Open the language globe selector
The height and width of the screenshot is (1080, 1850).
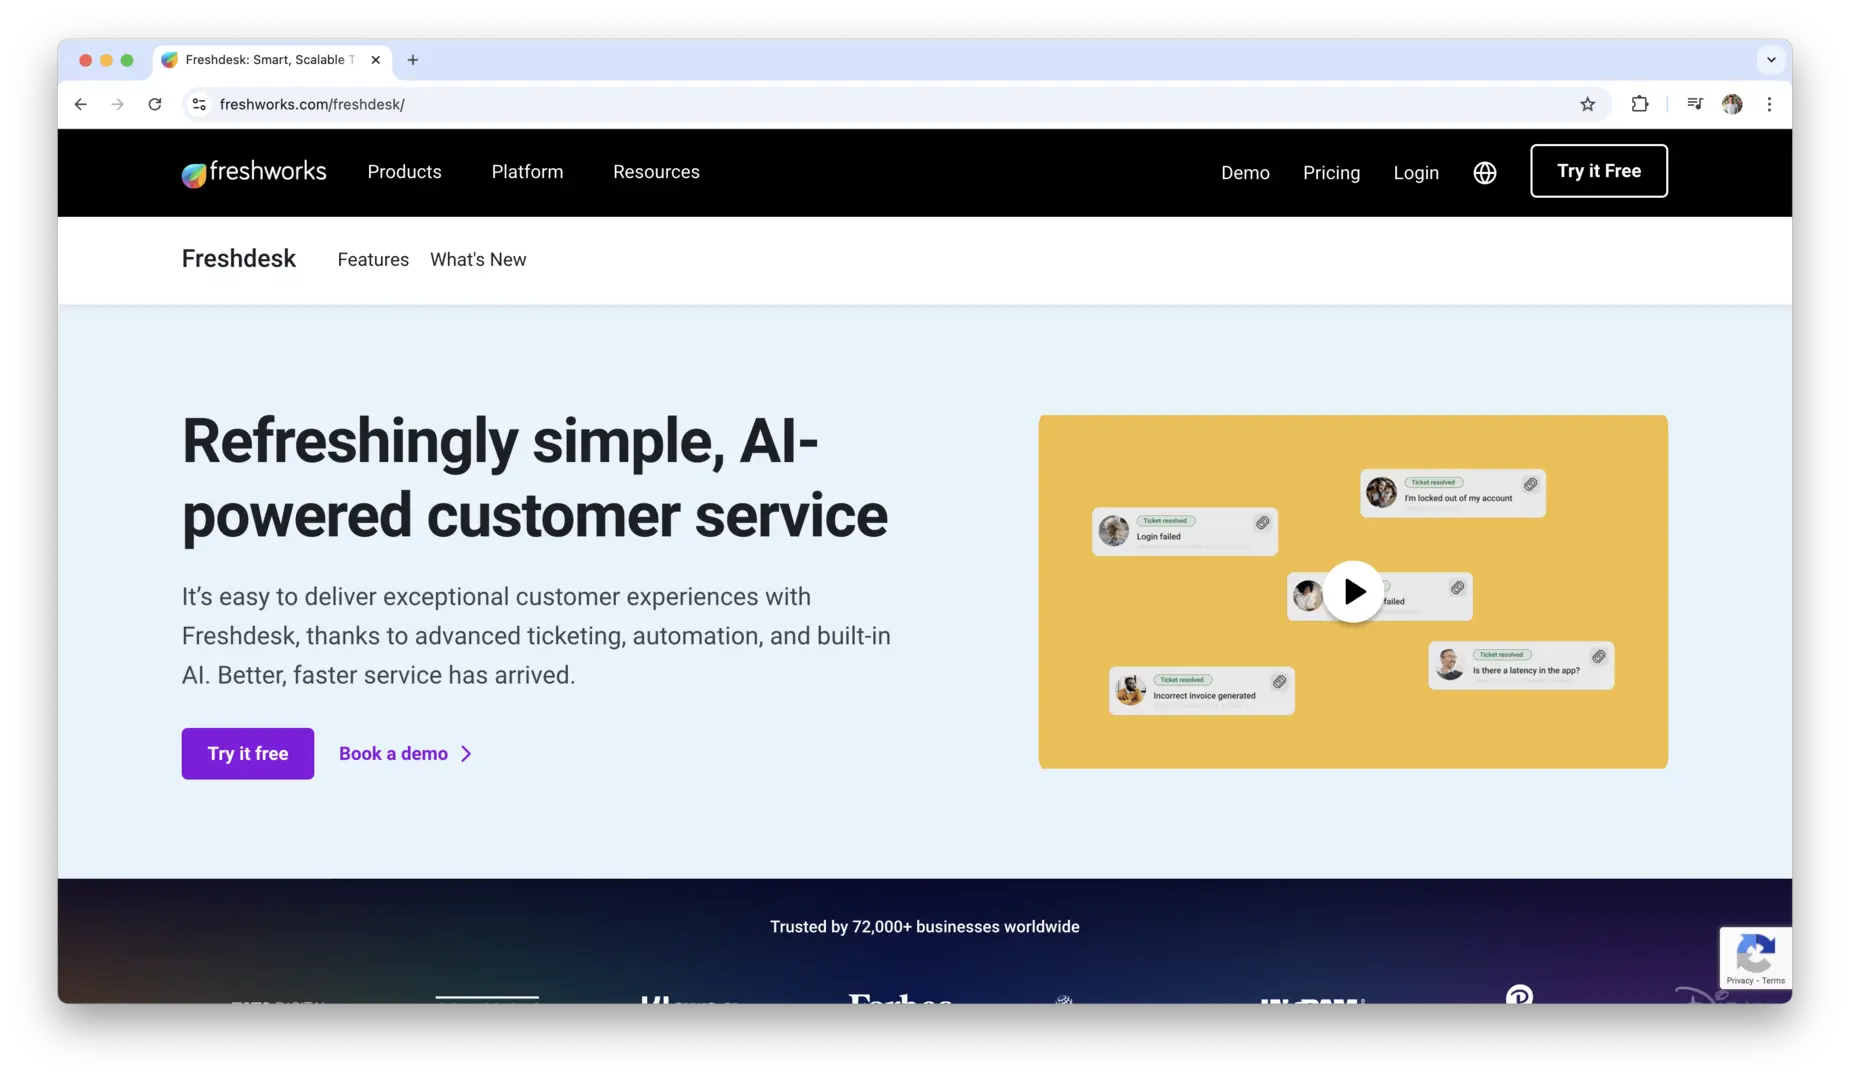1484,173
